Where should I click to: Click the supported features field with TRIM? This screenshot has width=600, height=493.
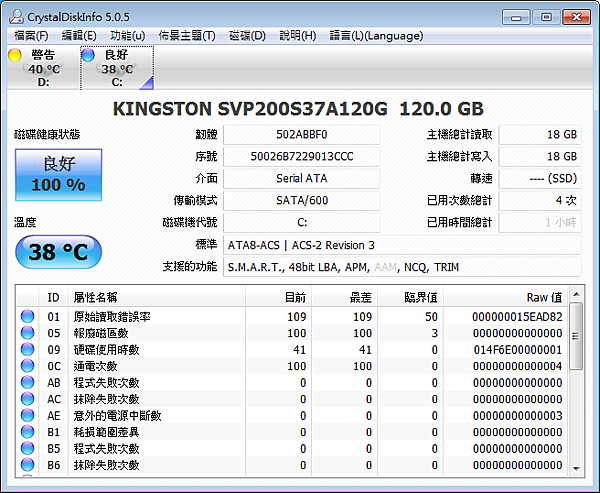click(402, 267)
